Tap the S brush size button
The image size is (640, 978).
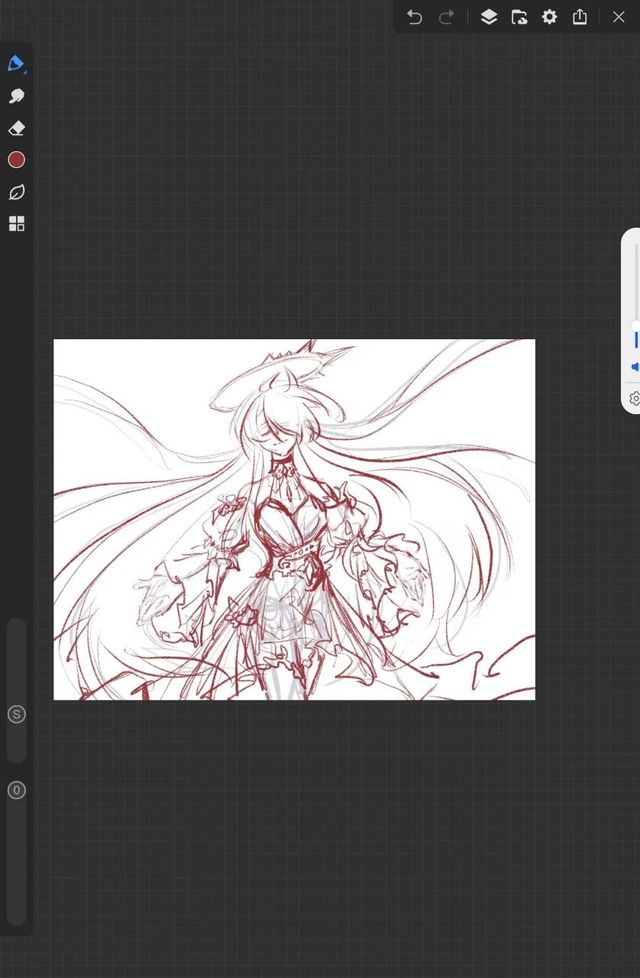click(16, 714)
